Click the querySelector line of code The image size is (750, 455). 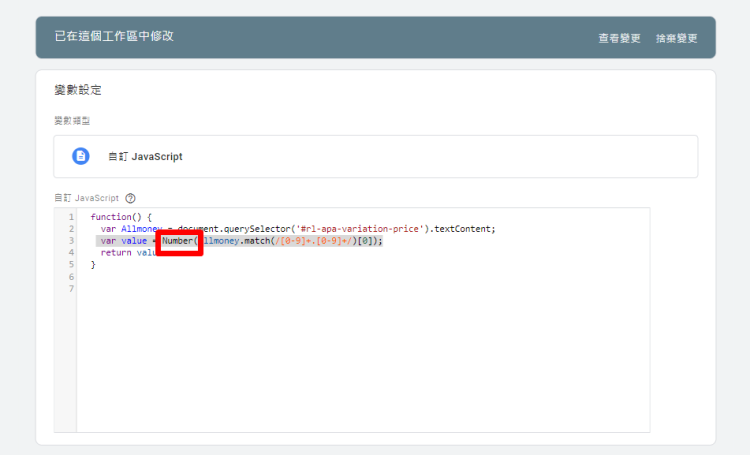click(298, 229)
